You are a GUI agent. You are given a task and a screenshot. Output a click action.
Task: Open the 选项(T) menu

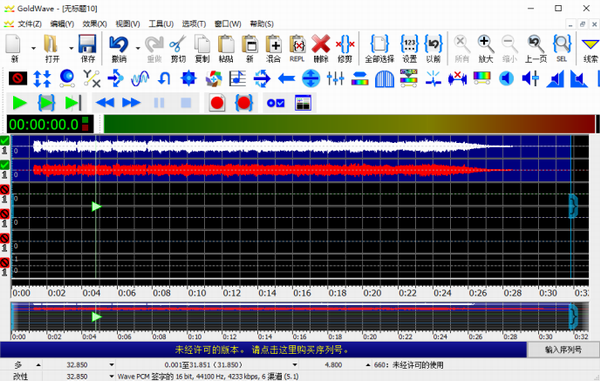pos(194,24)
